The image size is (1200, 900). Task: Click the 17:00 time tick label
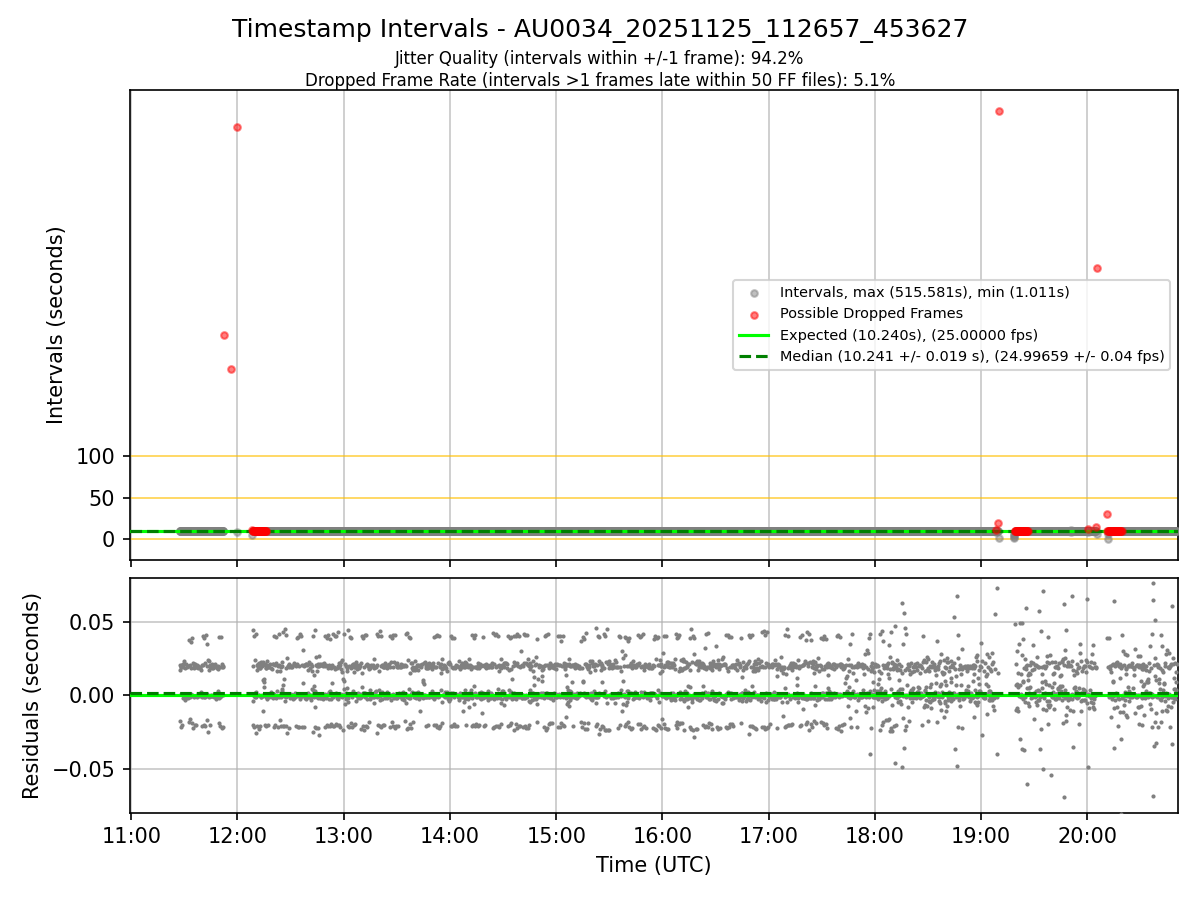pyautogui.click(x=769, y=834)
